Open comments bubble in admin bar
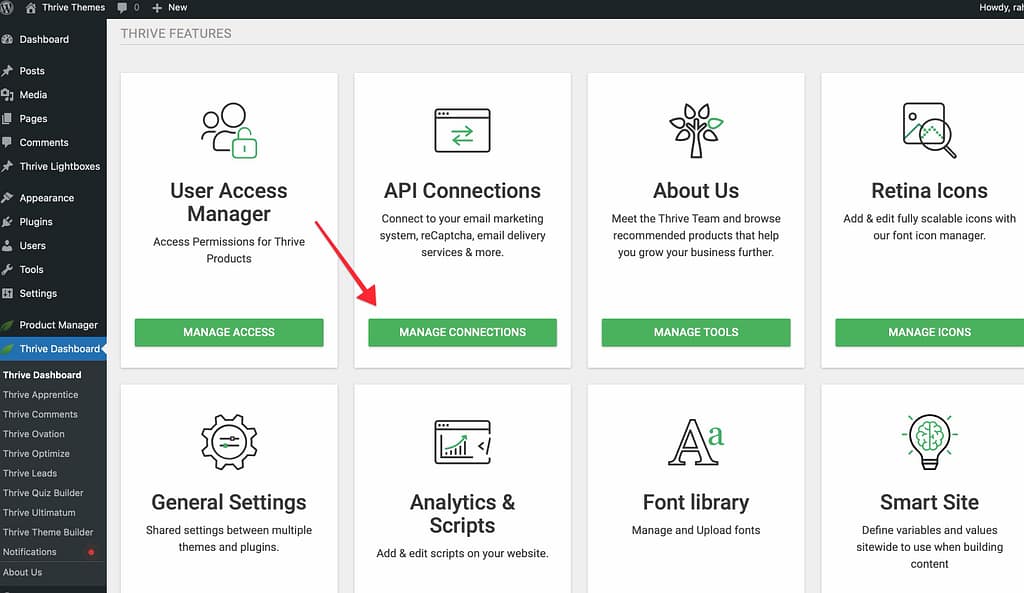The width and height of the screenshot is (1024, 593). click(128, 7)
